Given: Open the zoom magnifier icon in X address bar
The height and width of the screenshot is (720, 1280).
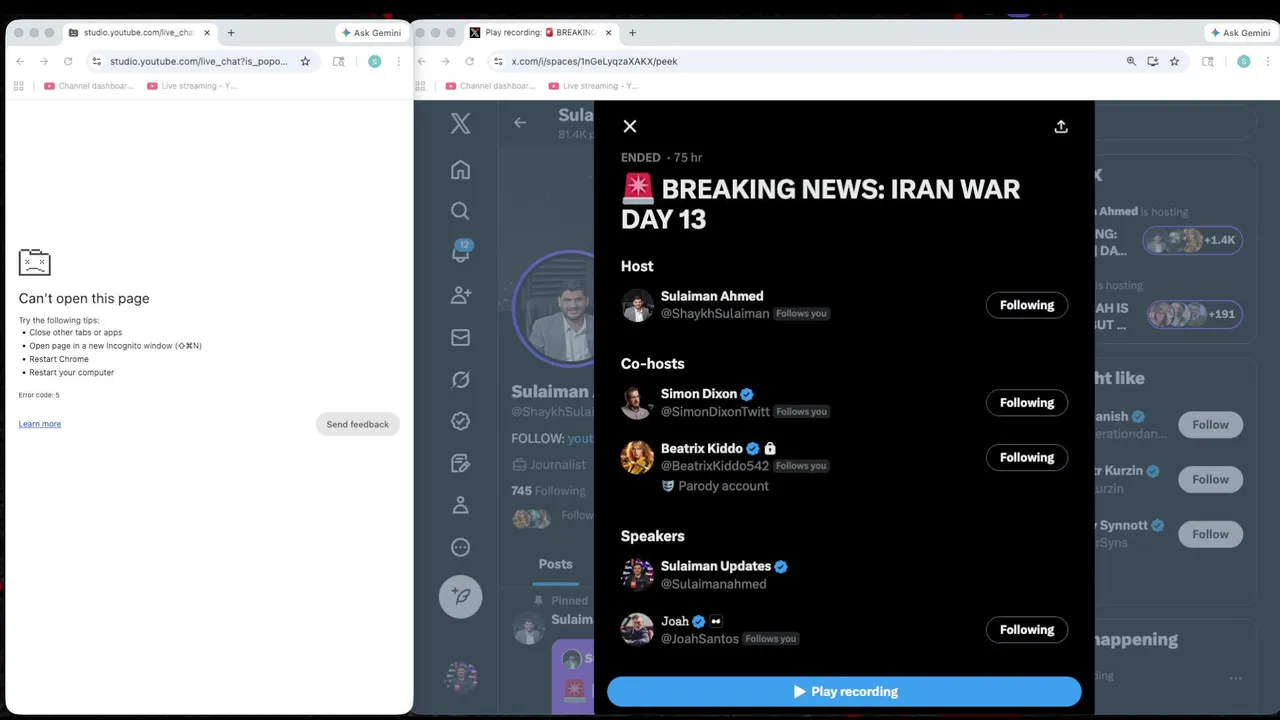Looking at the screenshot, I should point(1131,61).
